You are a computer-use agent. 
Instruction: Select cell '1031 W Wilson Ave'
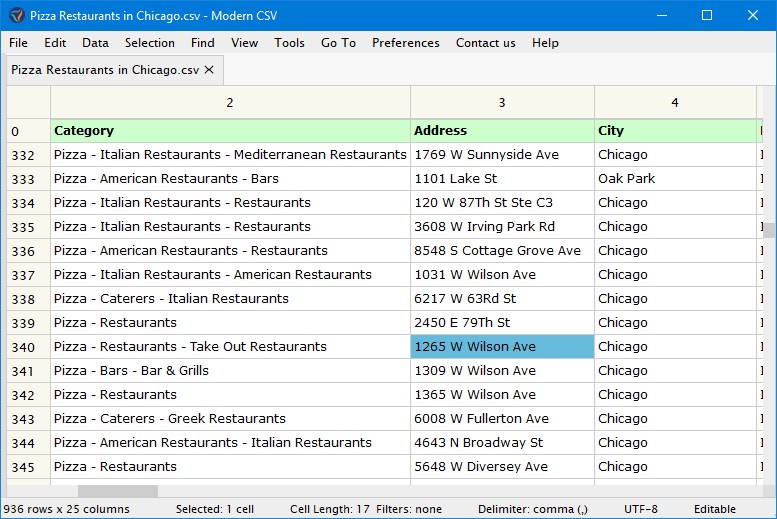[x=502, y=275]
